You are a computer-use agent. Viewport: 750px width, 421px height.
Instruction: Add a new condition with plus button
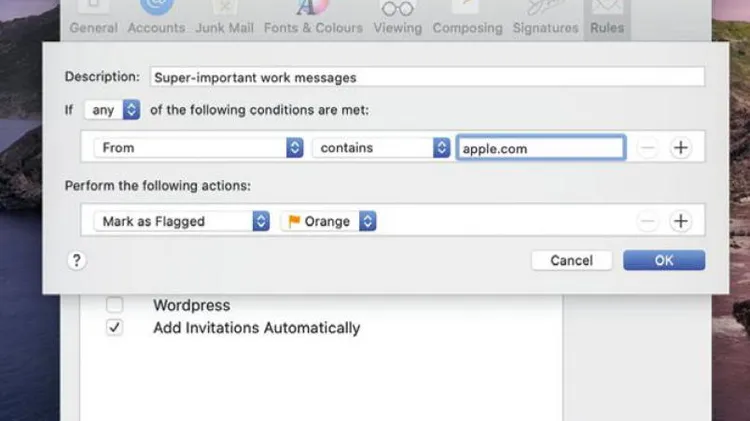point(680,148)
